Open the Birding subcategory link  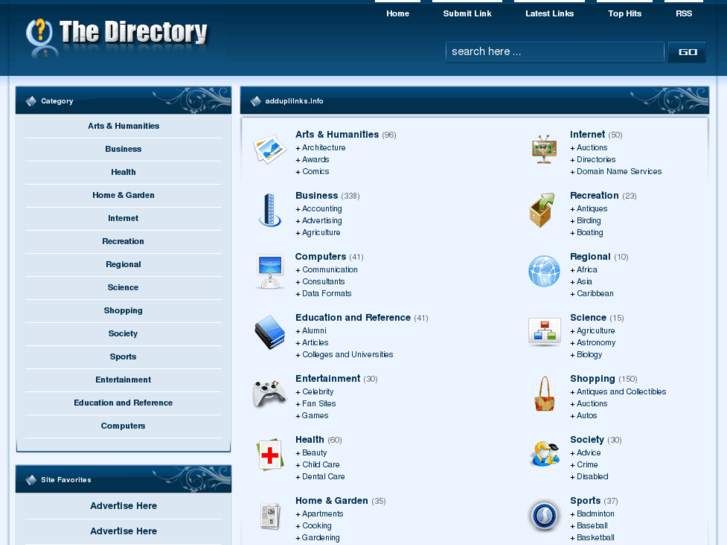589,221
